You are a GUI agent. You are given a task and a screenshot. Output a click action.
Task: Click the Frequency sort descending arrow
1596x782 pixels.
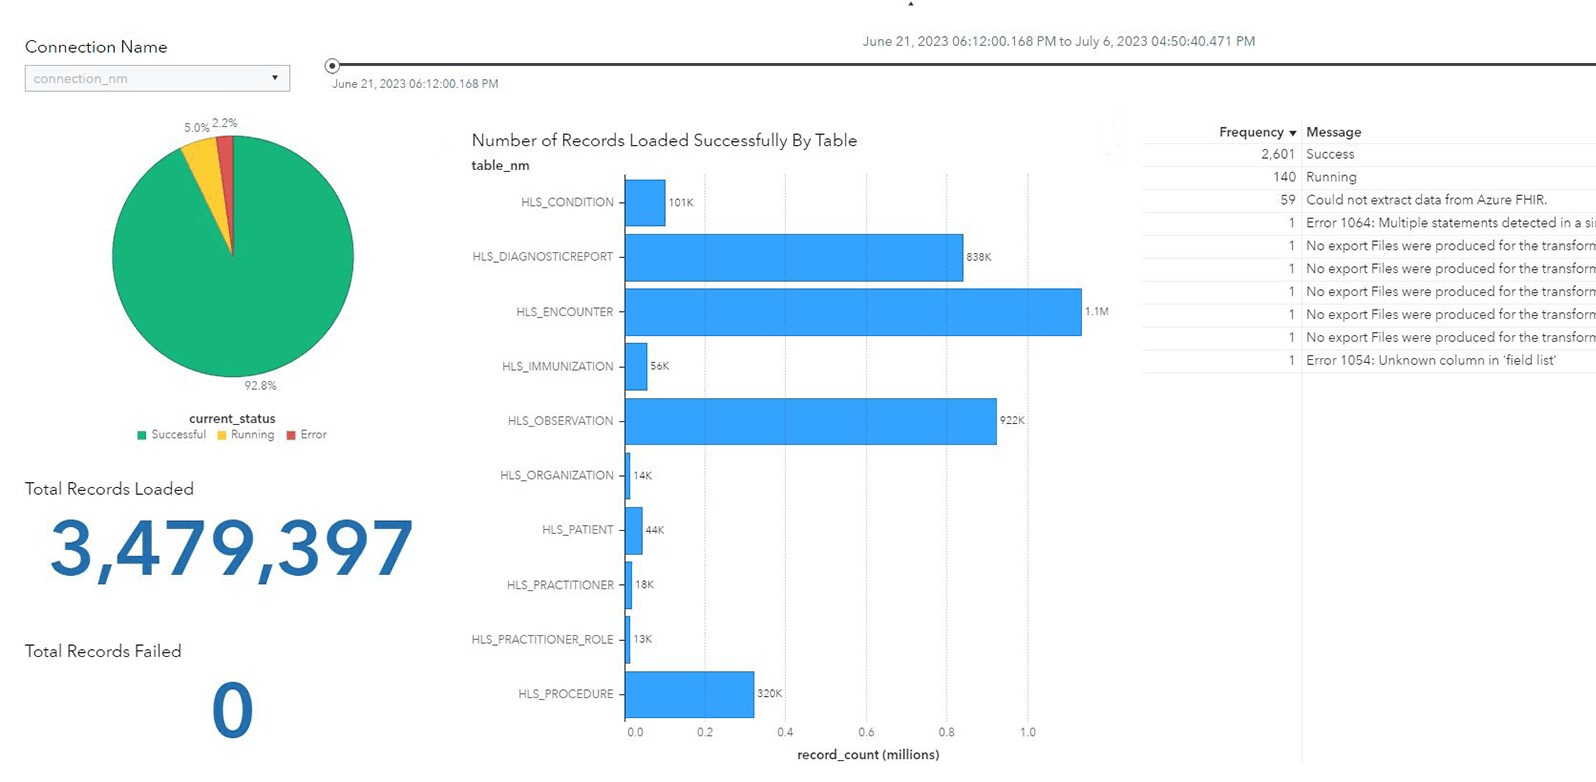click(1293, 133)
